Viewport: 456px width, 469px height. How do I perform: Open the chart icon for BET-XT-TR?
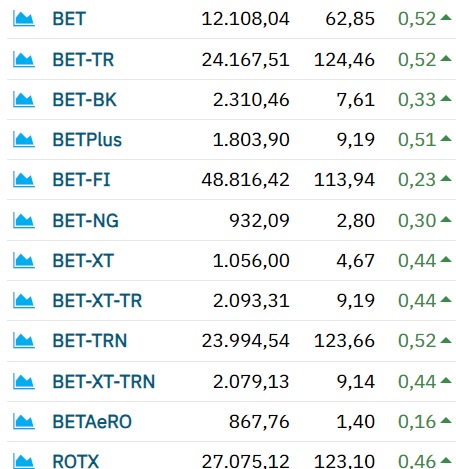(x=24, y=301)
